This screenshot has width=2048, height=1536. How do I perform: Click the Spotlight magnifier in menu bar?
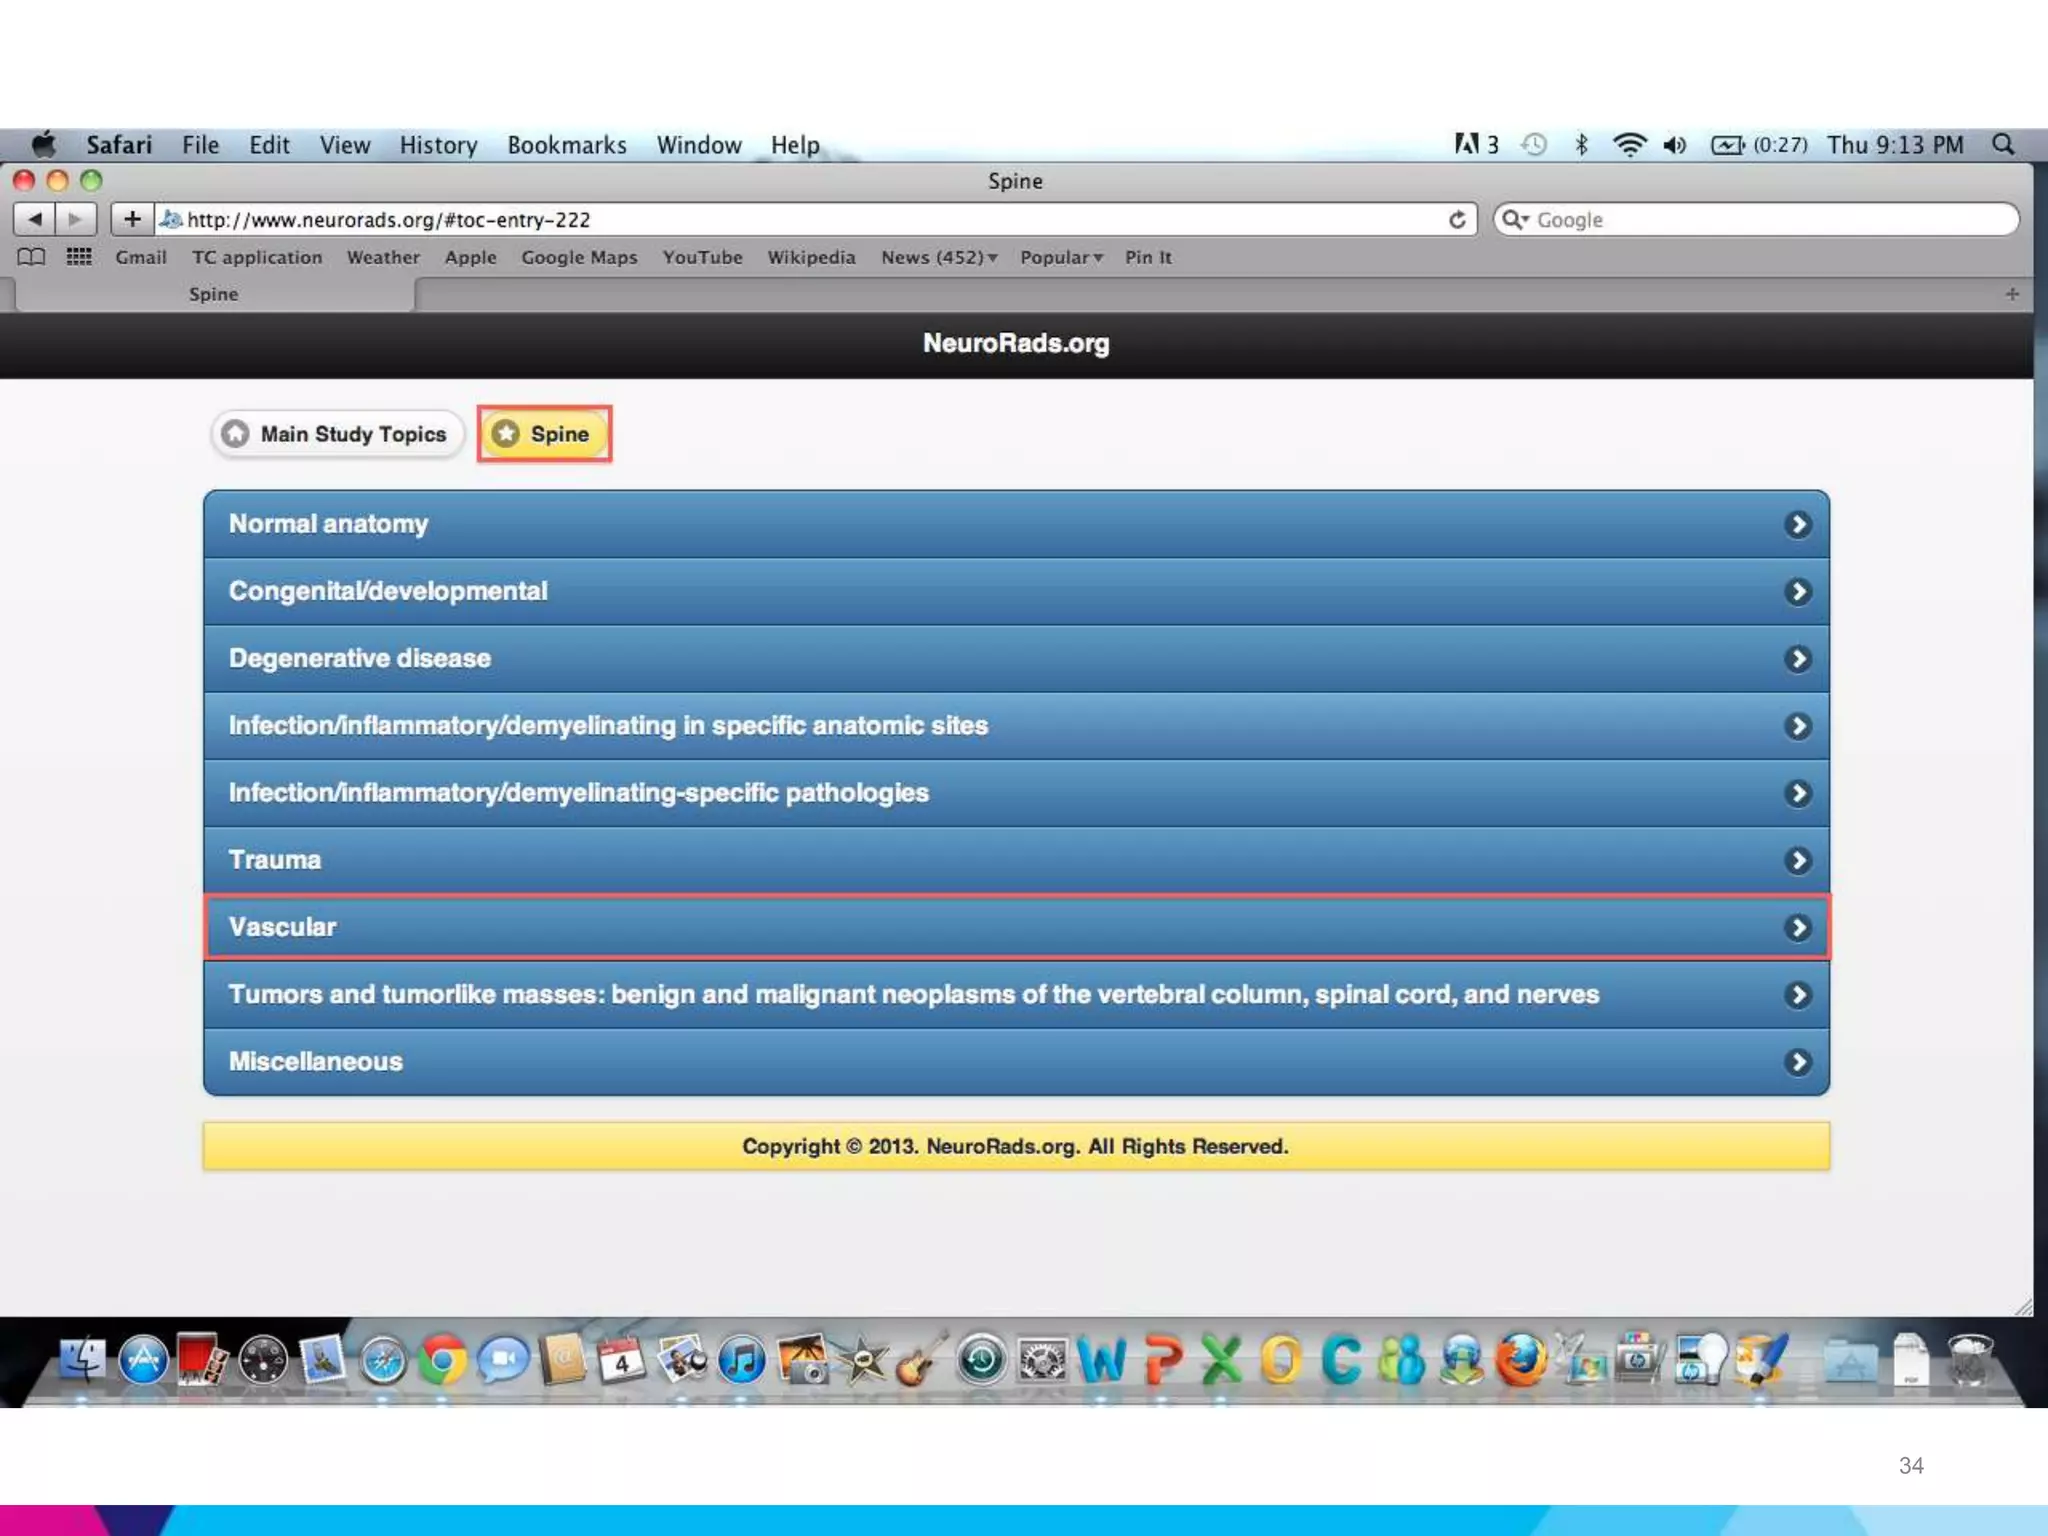(2003, 145)
